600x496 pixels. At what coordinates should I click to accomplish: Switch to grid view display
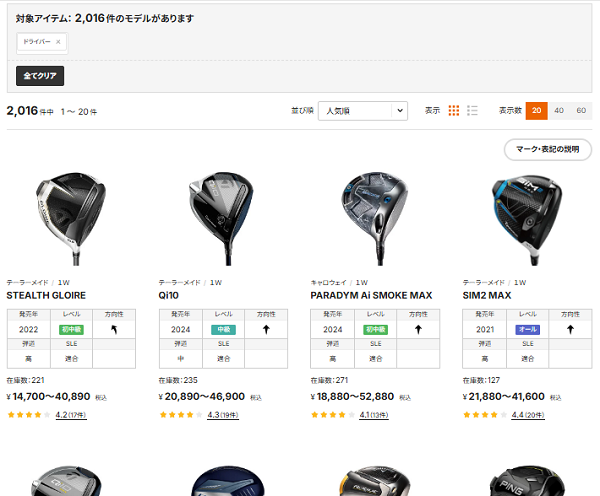point(454,111)
